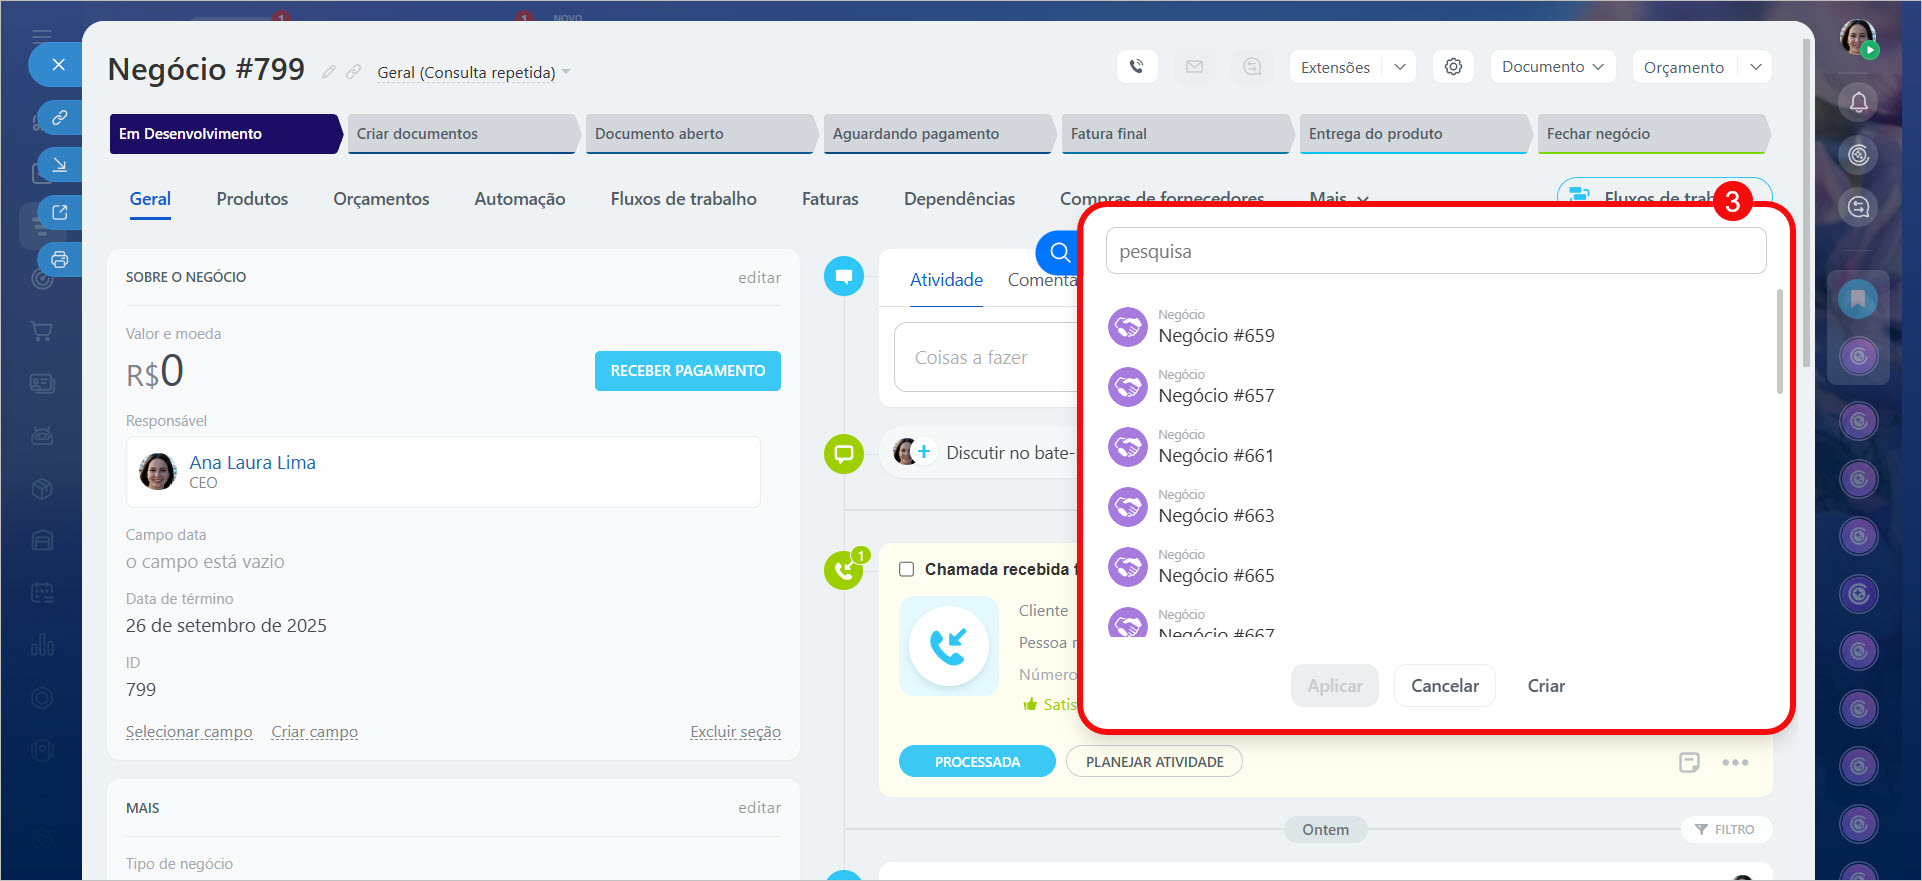Open the settings gear icon

click(1453, 67)
